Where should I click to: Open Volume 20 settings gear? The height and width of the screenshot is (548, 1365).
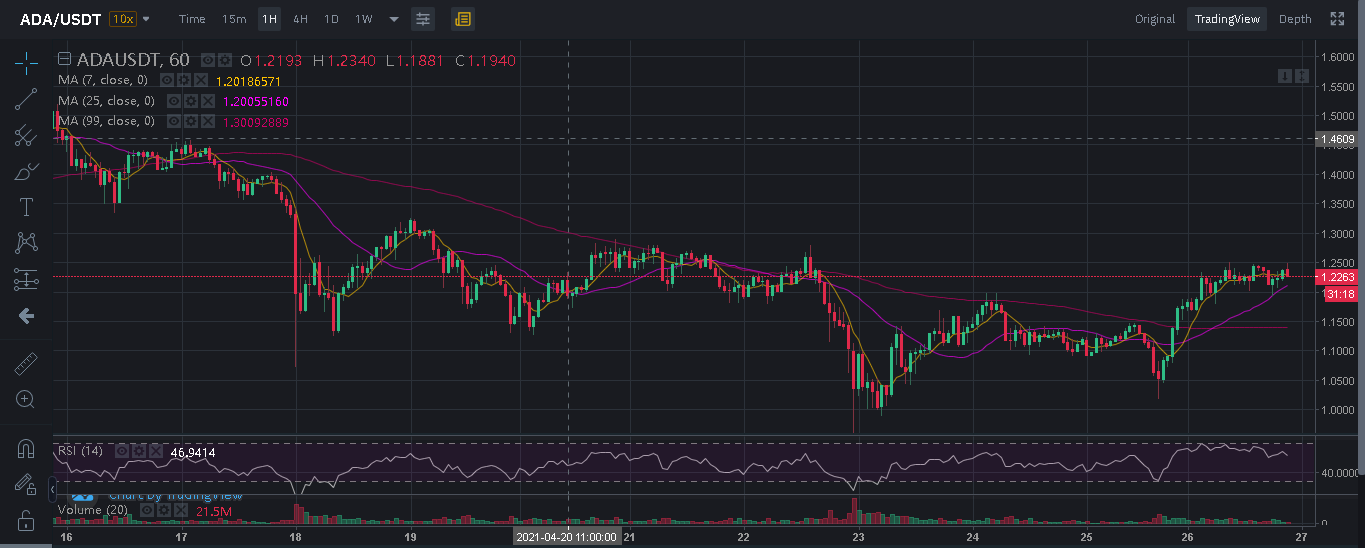coord(164,510)
